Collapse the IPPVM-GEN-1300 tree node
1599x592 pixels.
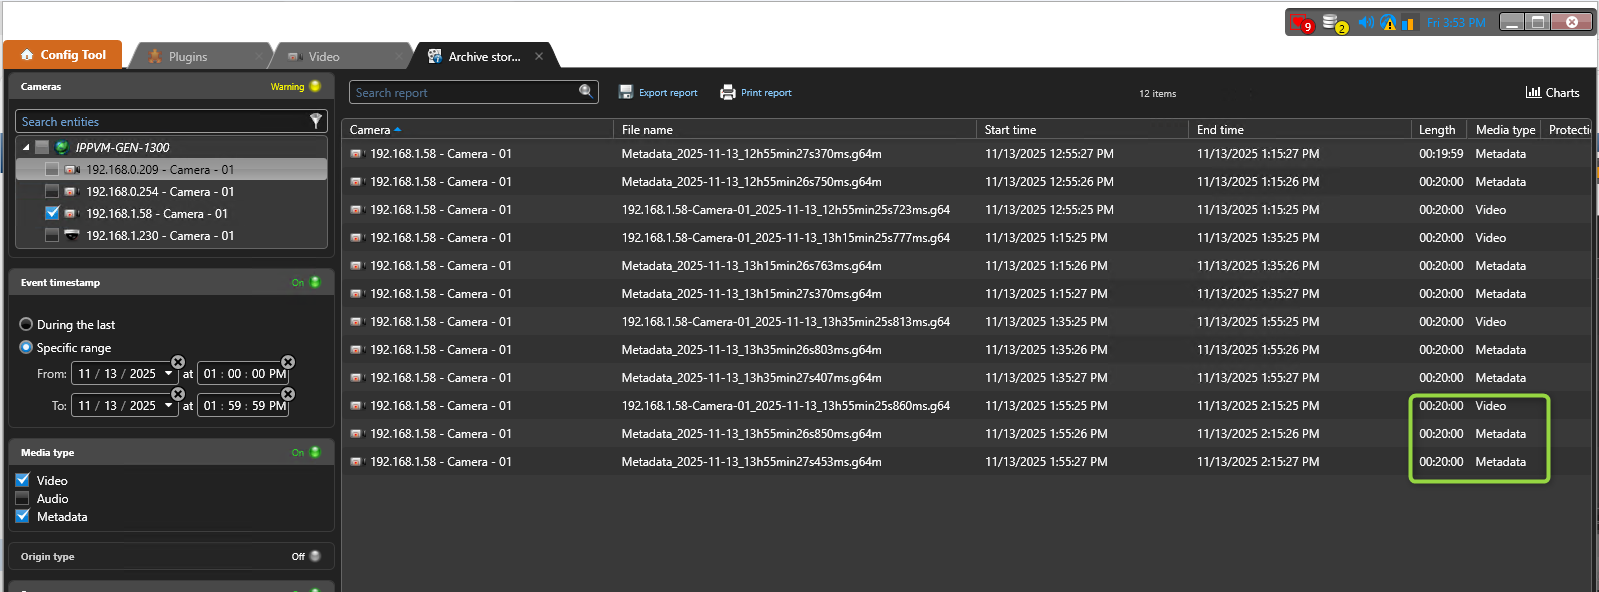(x=26, y=147)
